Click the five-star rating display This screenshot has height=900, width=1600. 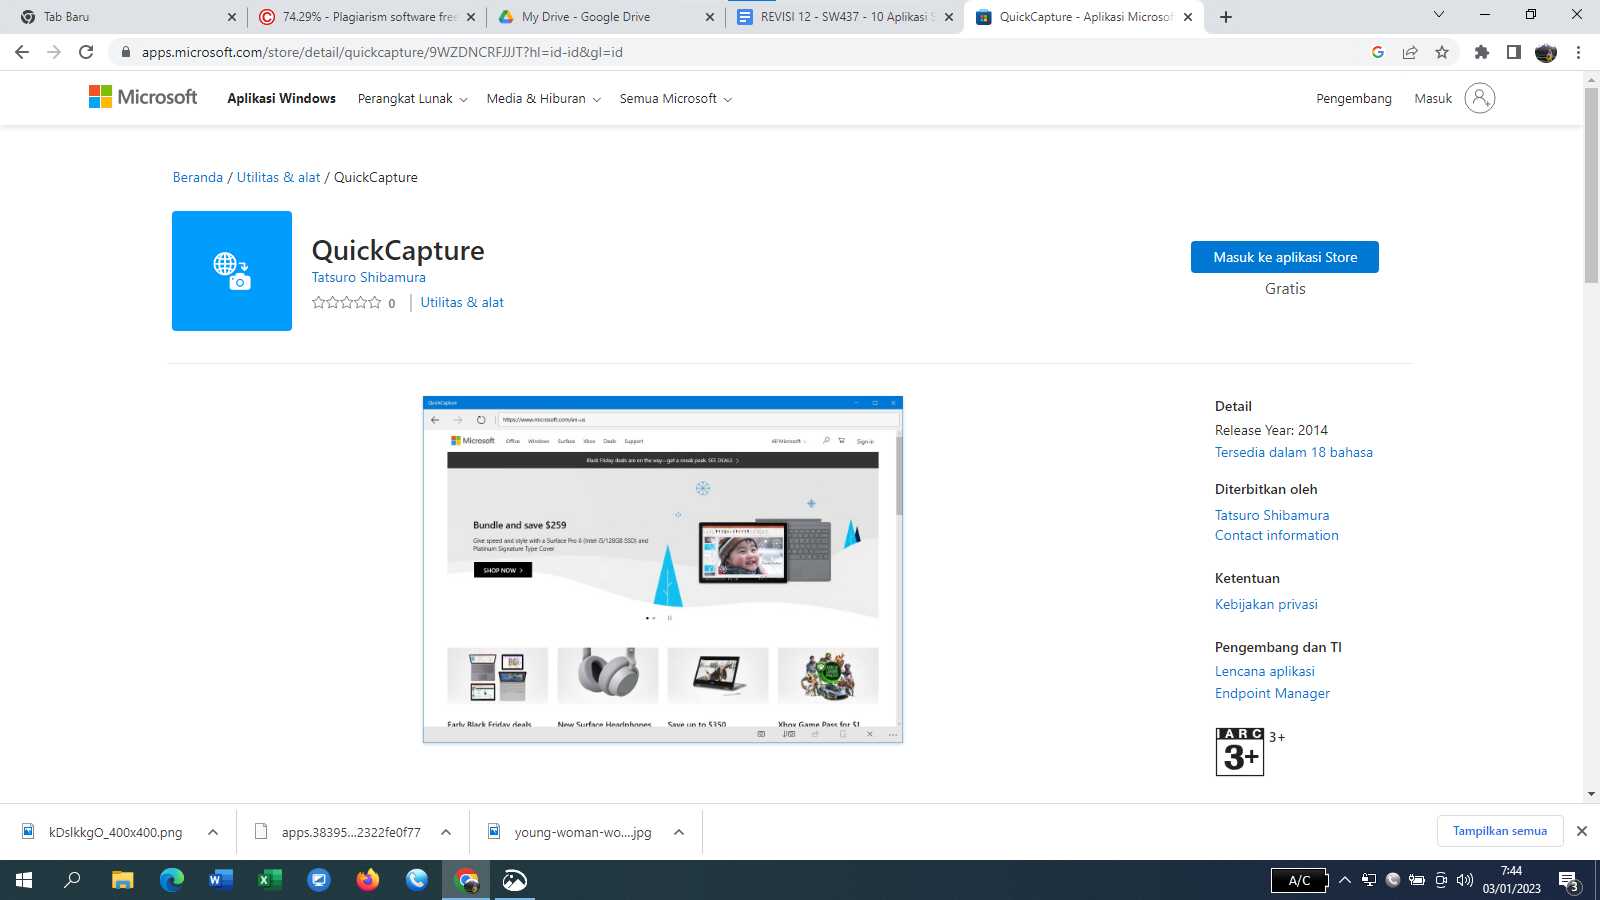coord(346,303)
